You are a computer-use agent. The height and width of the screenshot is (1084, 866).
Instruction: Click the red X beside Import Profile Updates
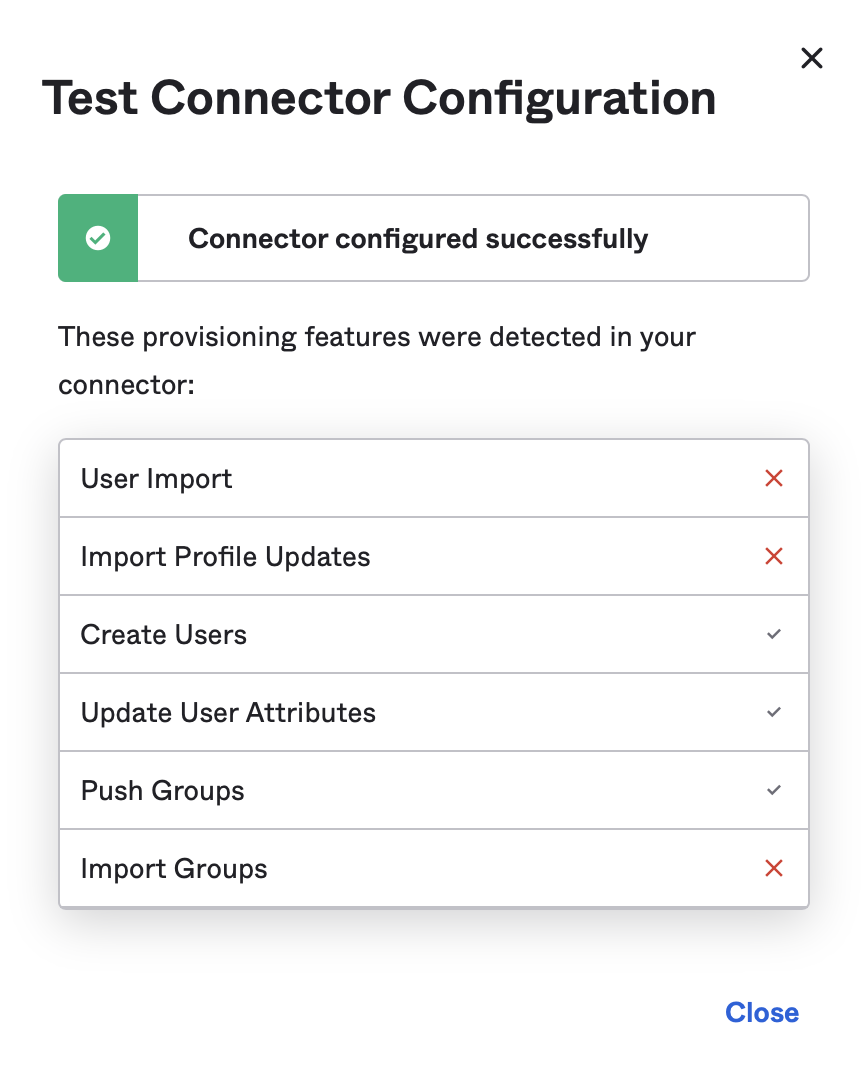774,556
